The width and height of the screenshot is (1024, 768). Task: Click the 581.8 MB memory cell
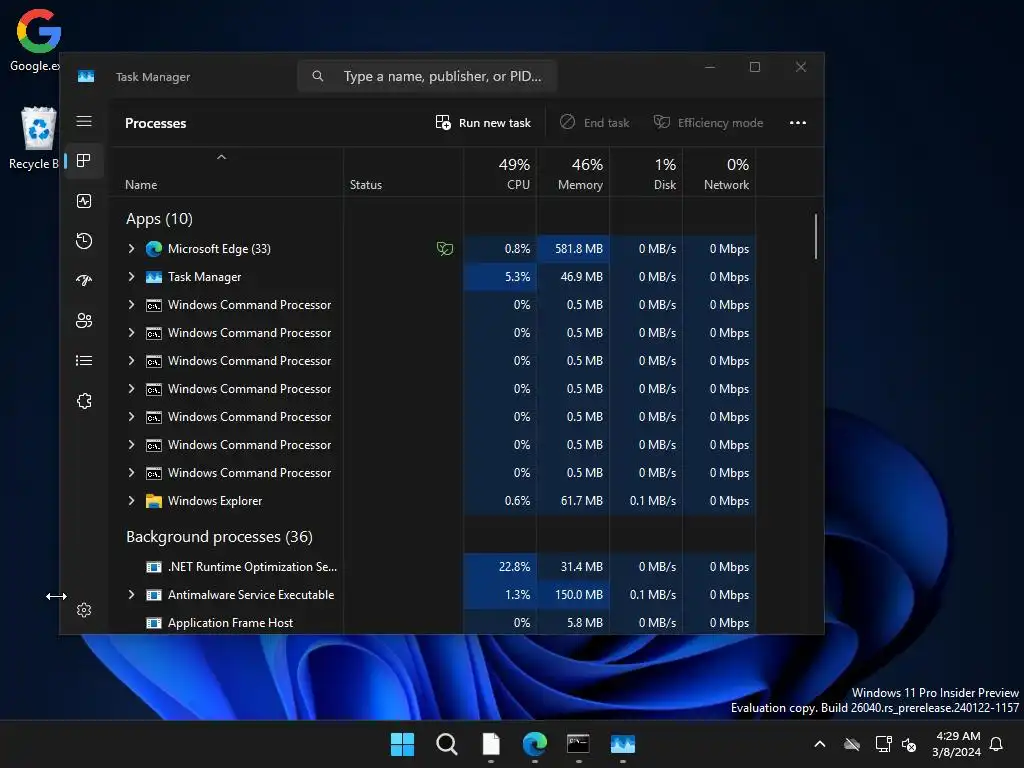point(573,249)
